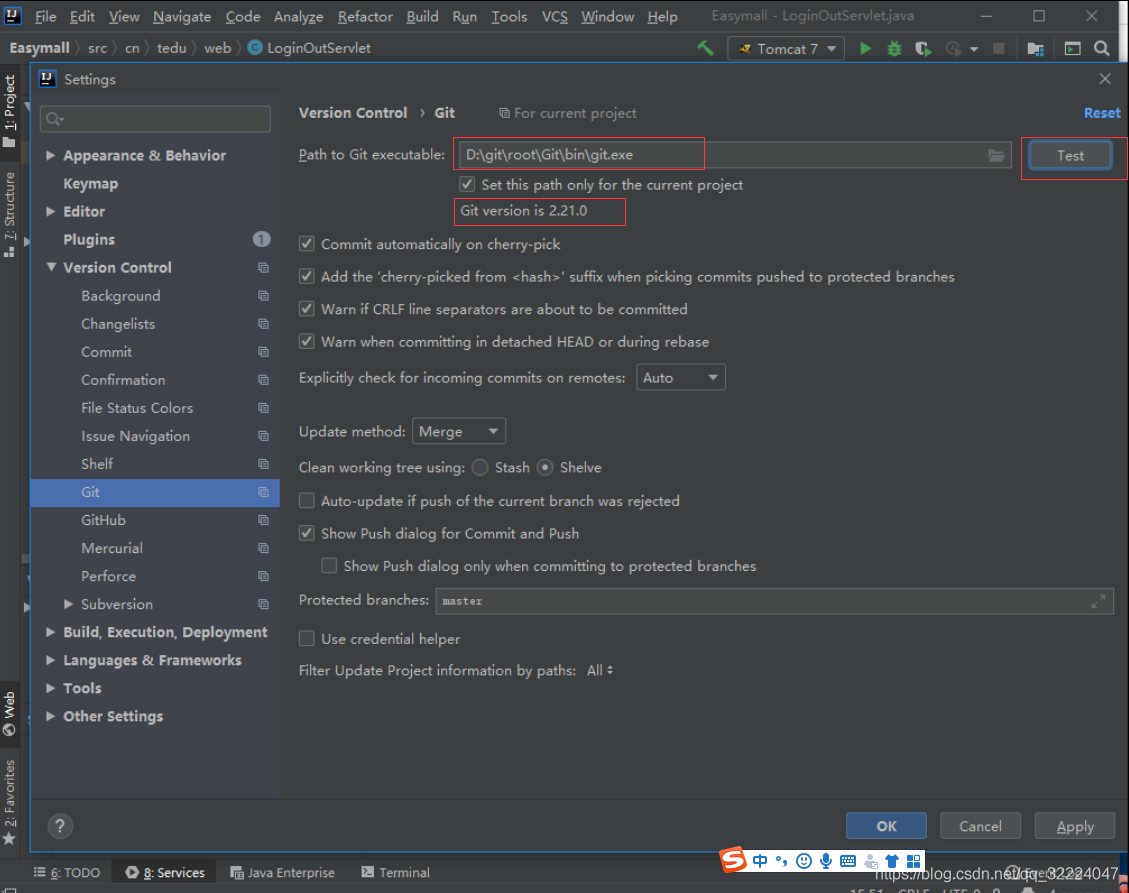
Task: Click the OK button
Action: coord(886,826)
